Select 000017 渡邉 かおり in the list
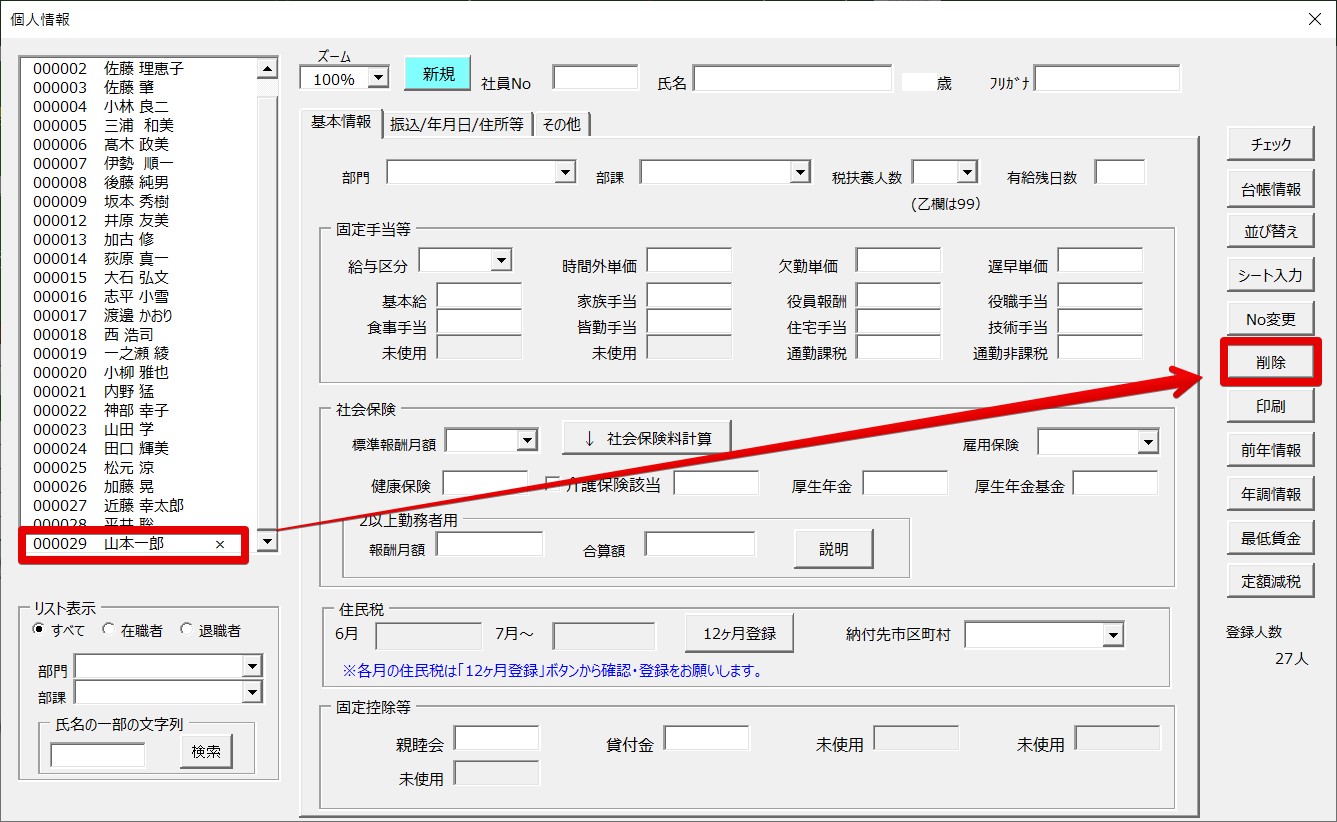 tap(139, 315)
